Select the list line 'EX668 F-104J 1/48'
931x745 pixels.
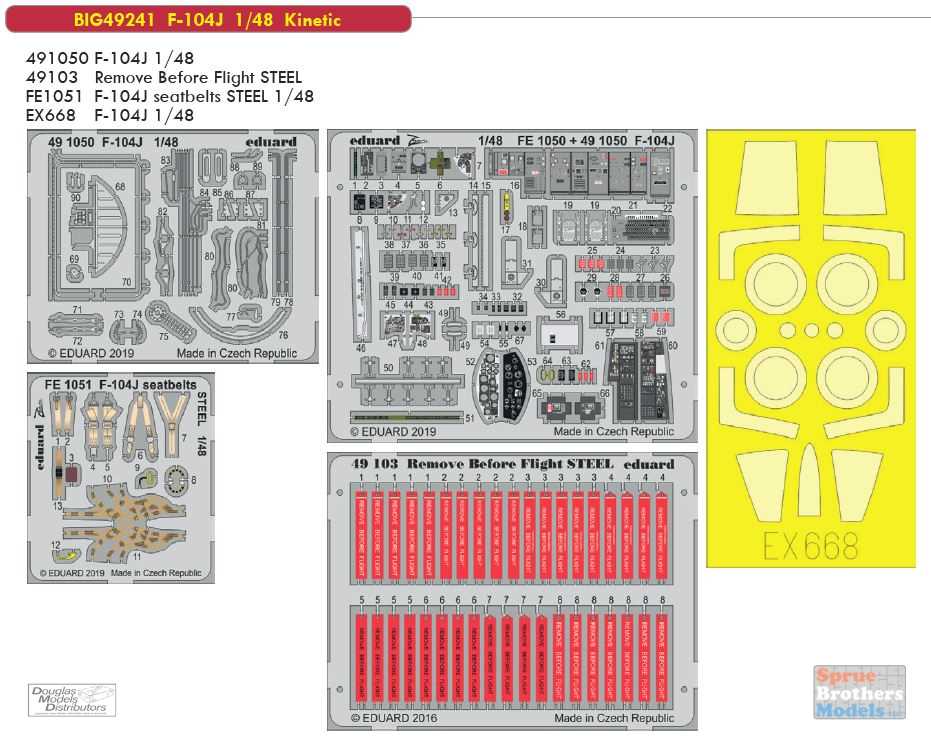click(110, 115)
